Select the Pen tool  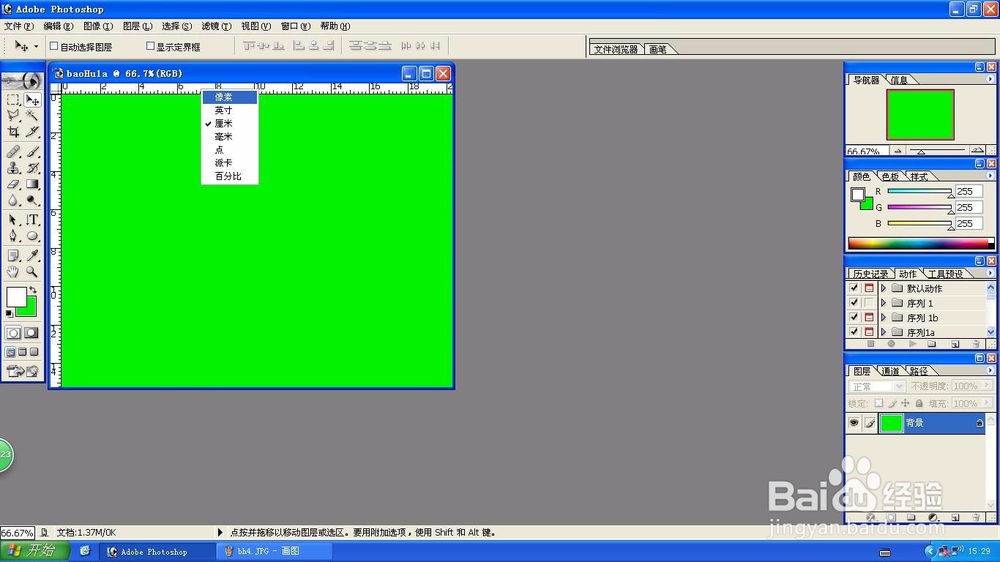(x=13, y=235)
